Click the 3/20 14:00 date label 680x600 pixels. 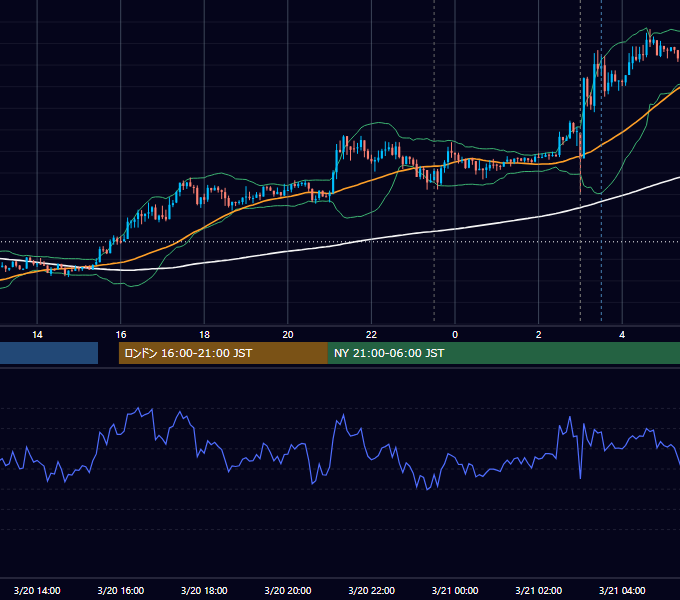tap(37, 590)
